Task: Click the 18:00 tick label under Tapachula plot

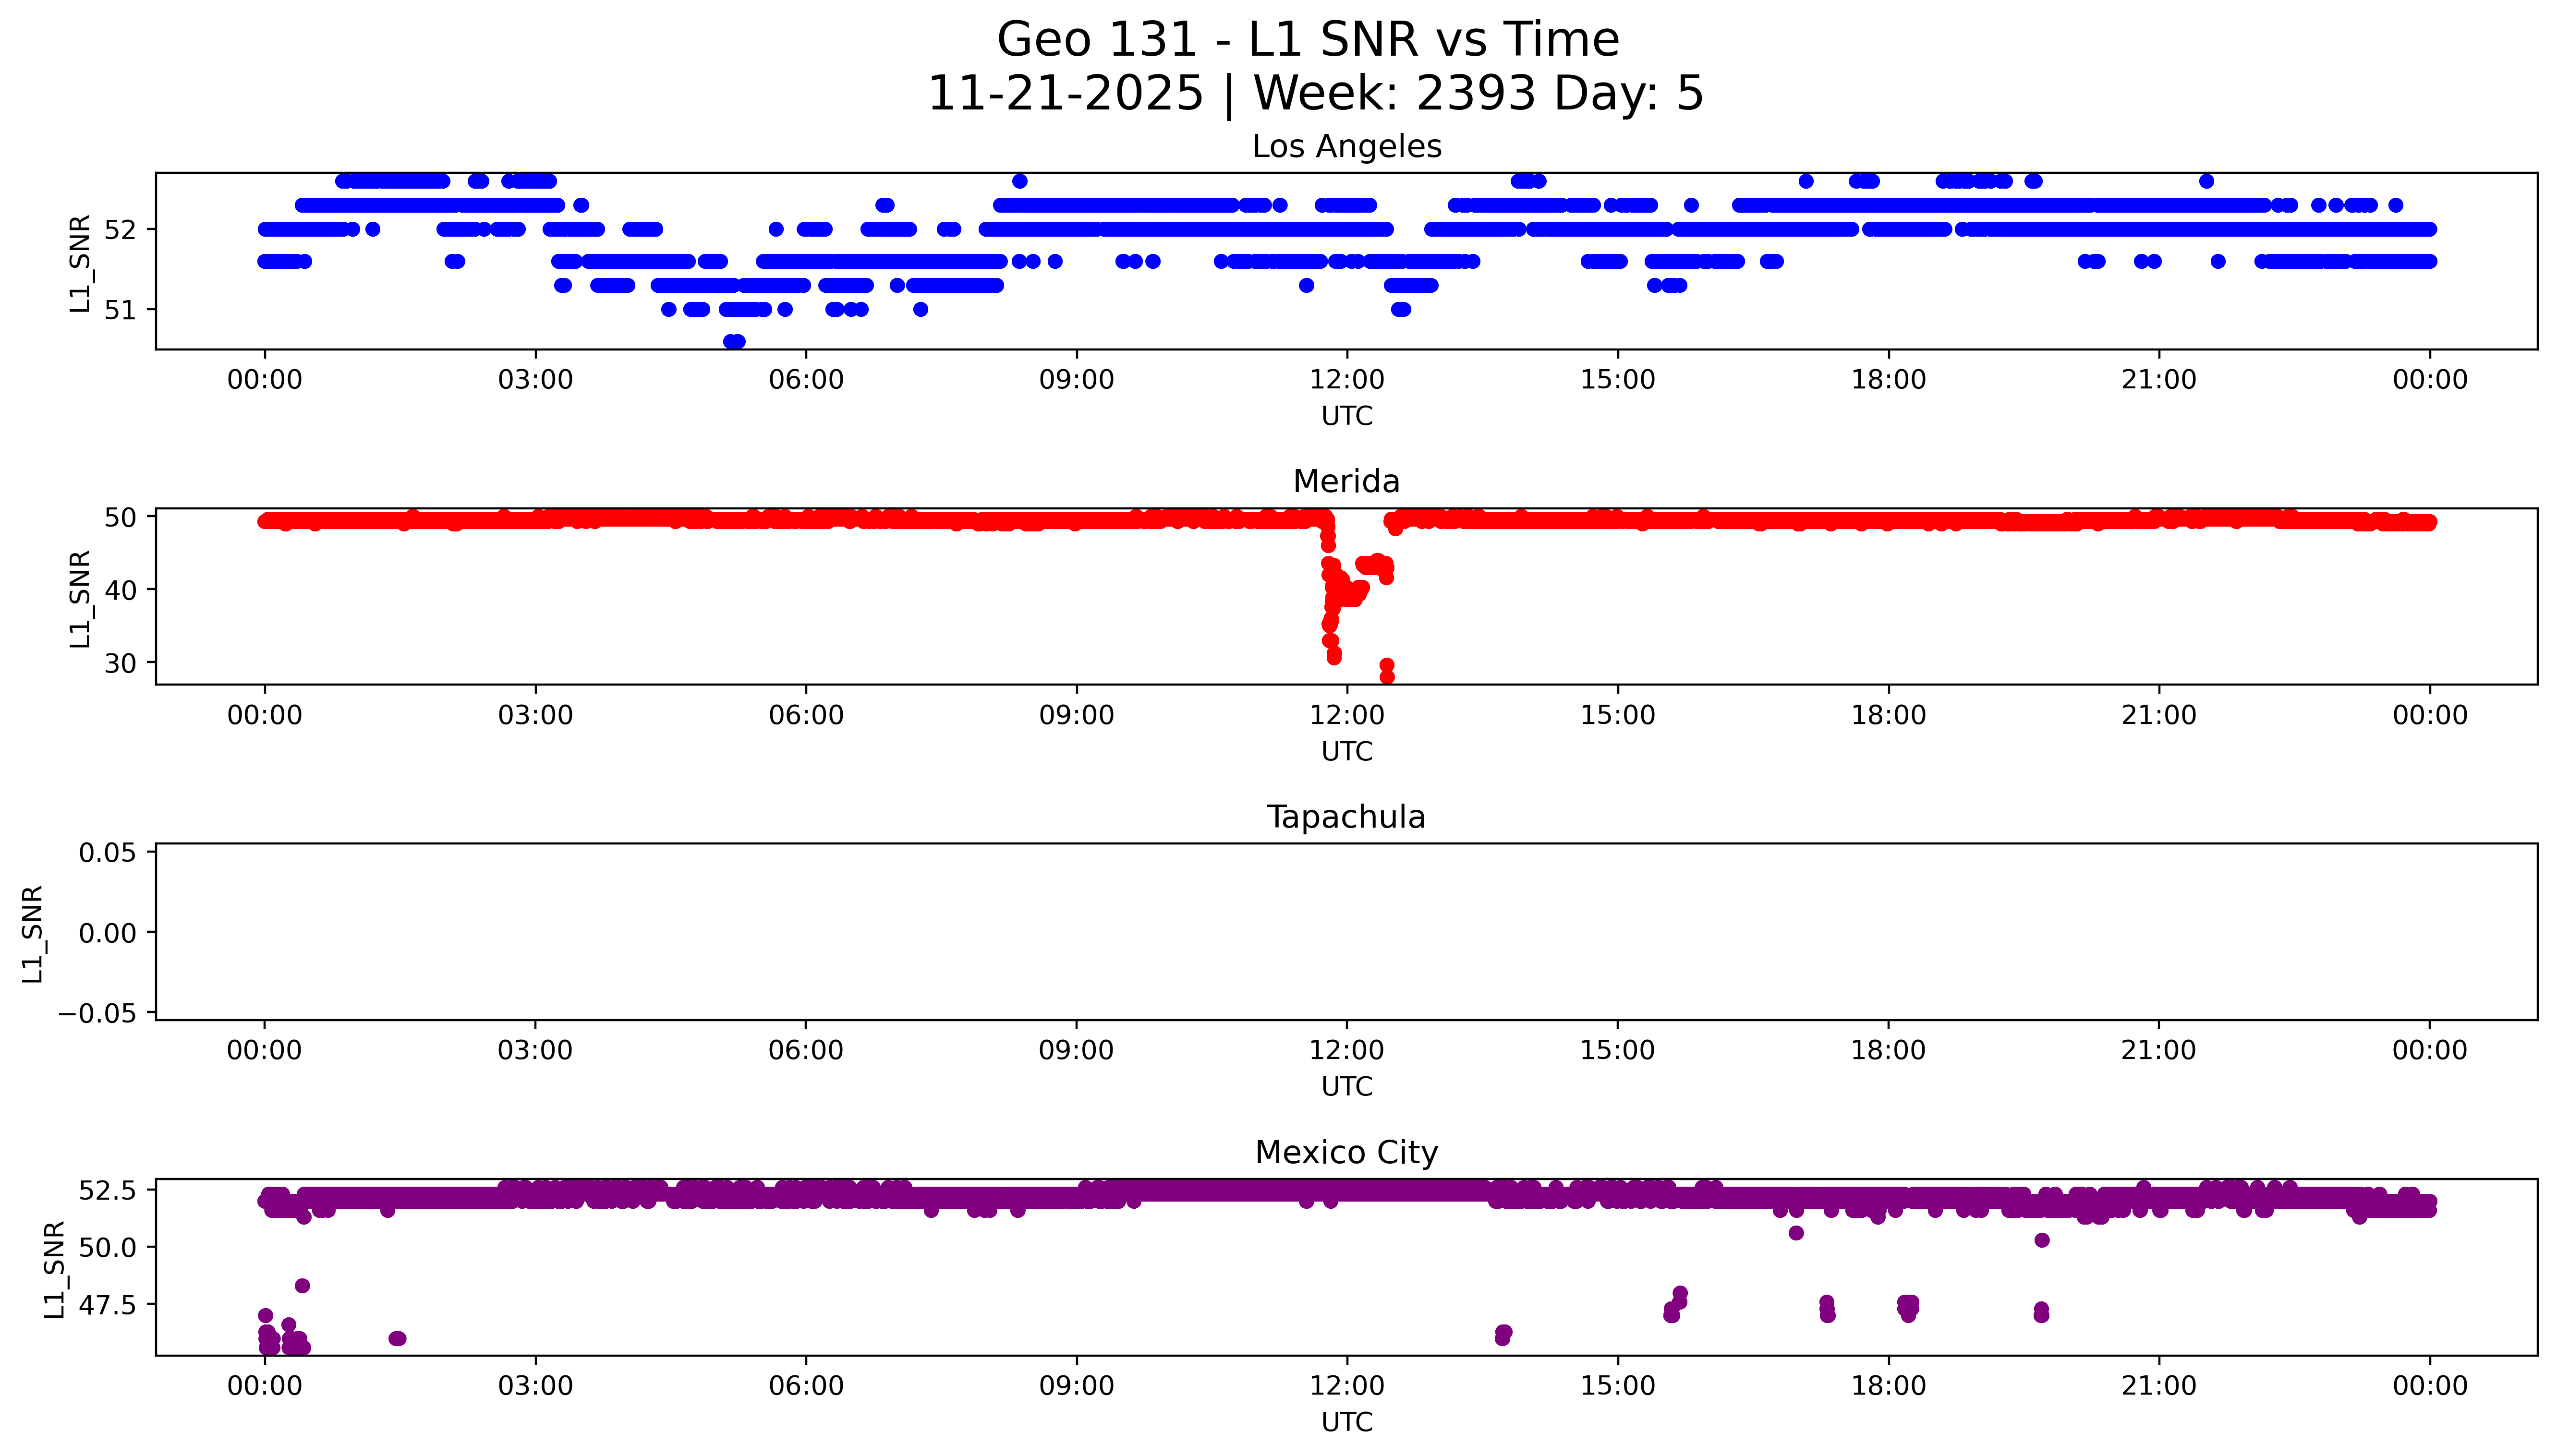Action: [1887, 1050]
